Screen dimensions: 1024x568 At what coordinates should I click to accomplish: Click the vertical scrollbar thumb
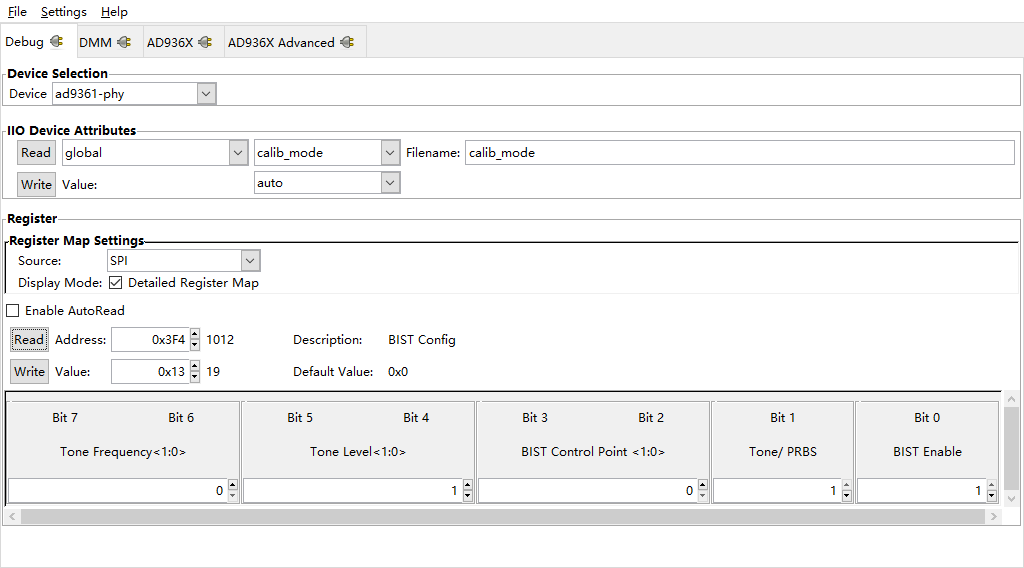[1011, 448]
